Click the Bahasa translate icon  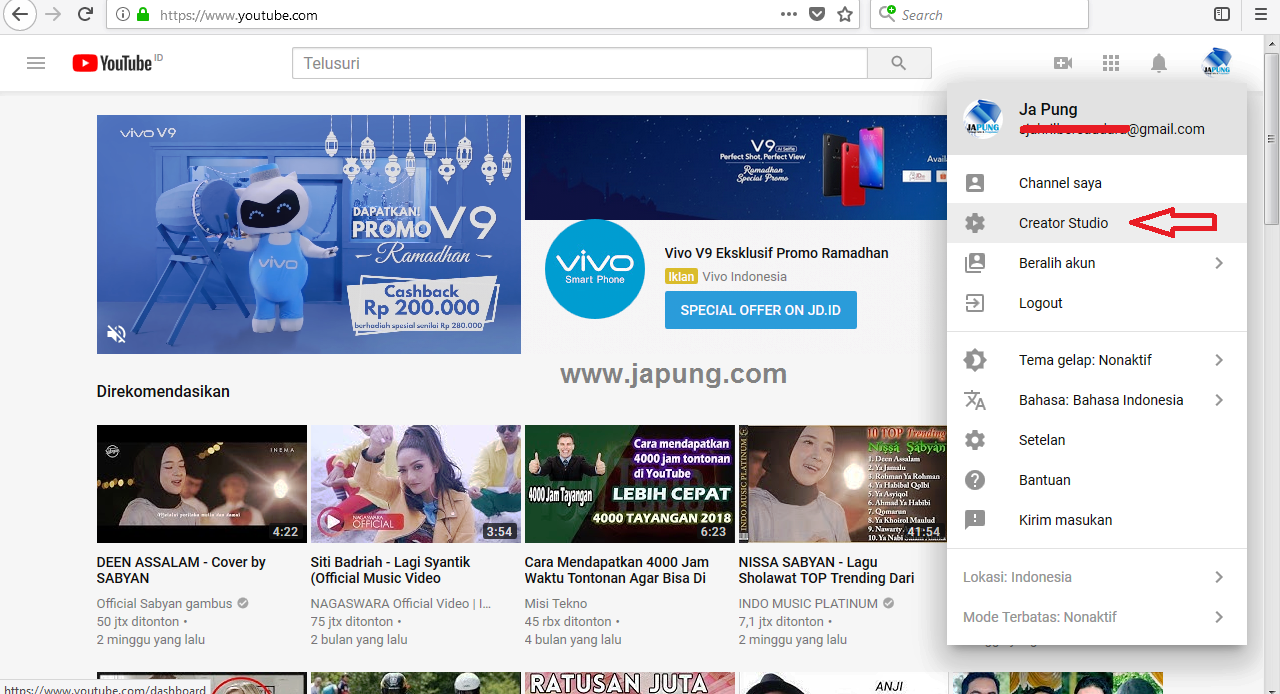975,400
